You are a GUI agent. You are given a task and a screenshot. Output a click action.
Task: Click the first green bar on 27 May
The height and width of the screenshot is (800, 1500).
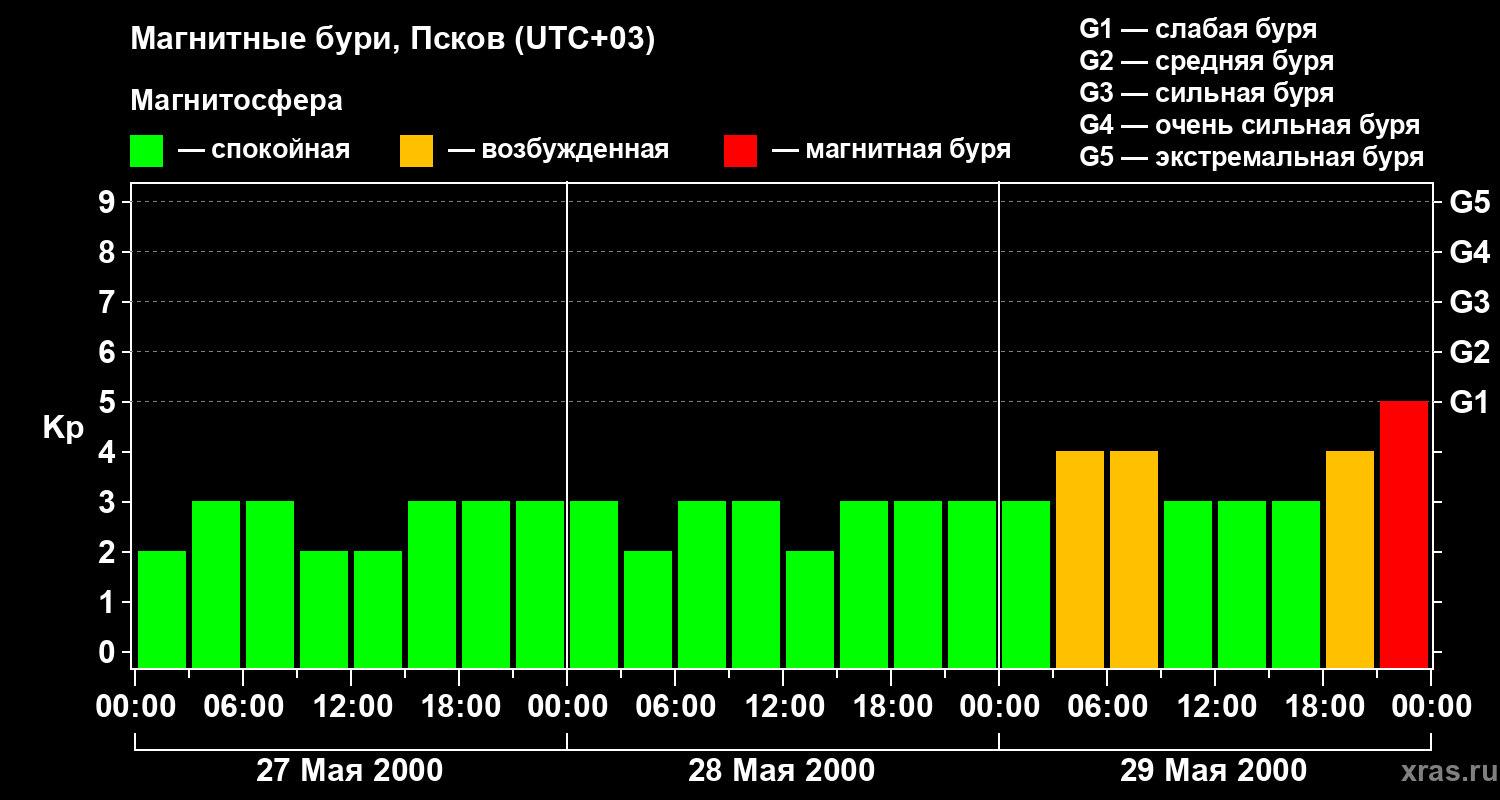162,609
